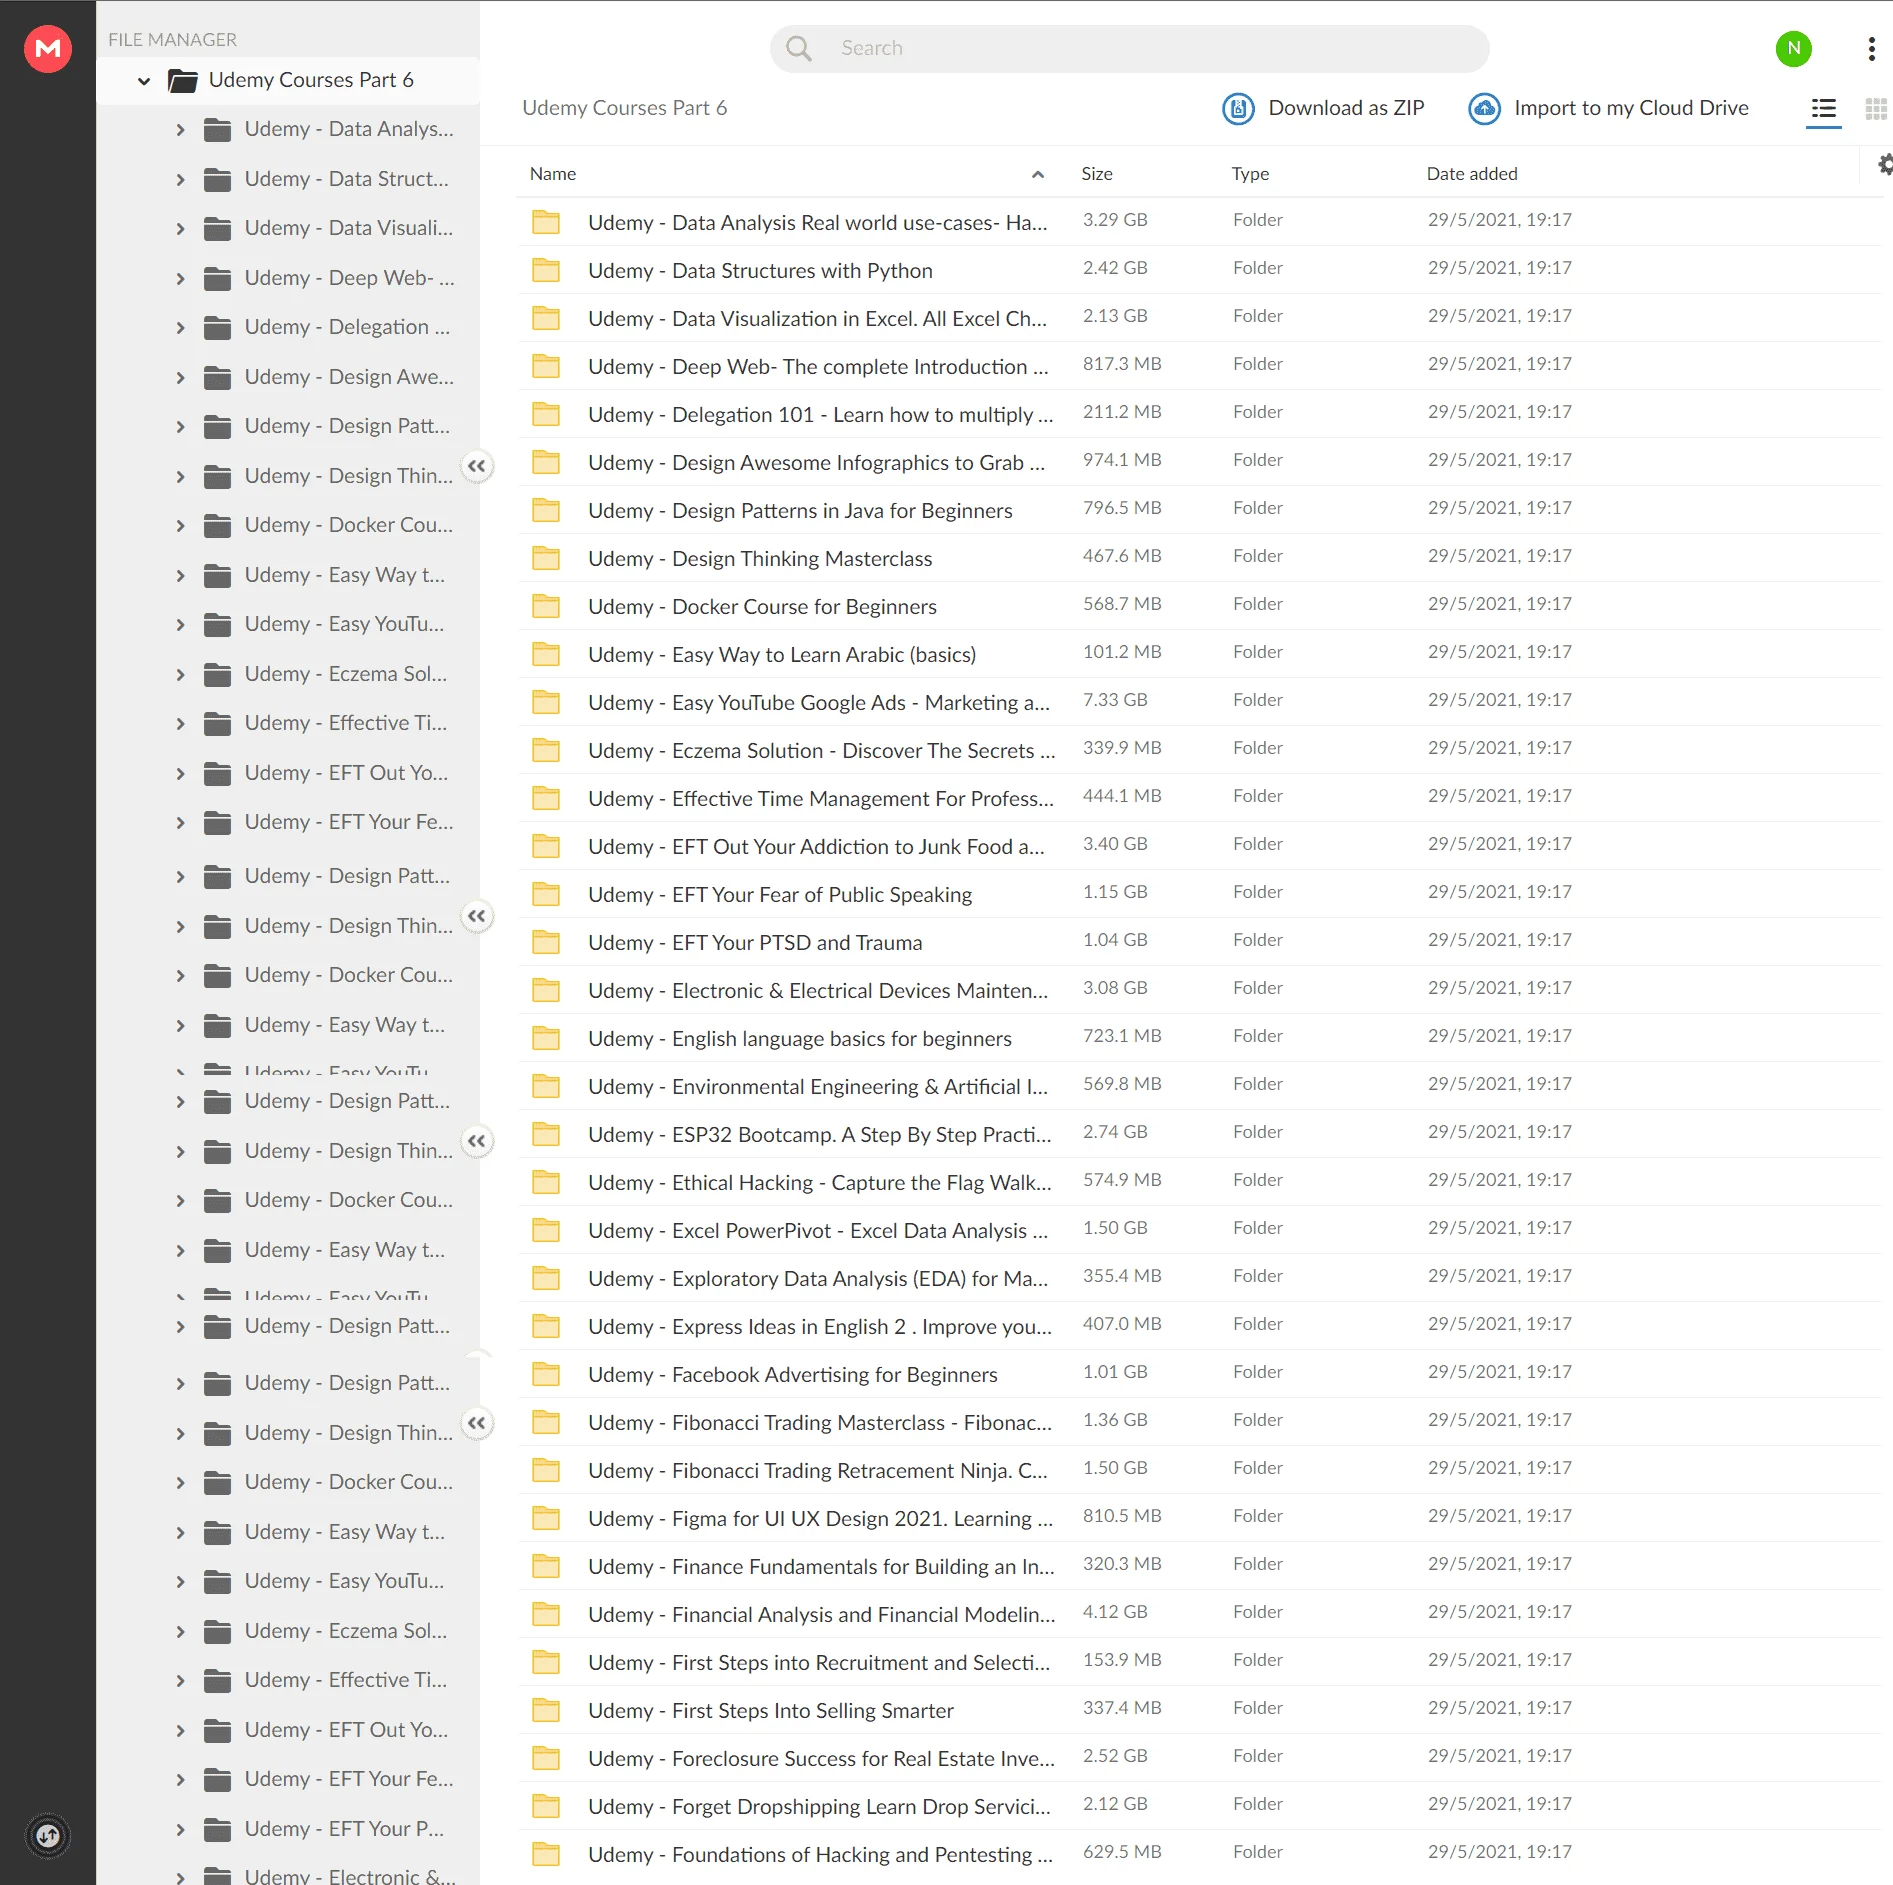The width and height of the screenshot is (1893, 1885).
Task: Click folder icon of English language basics row
Action: (546, 1038)
